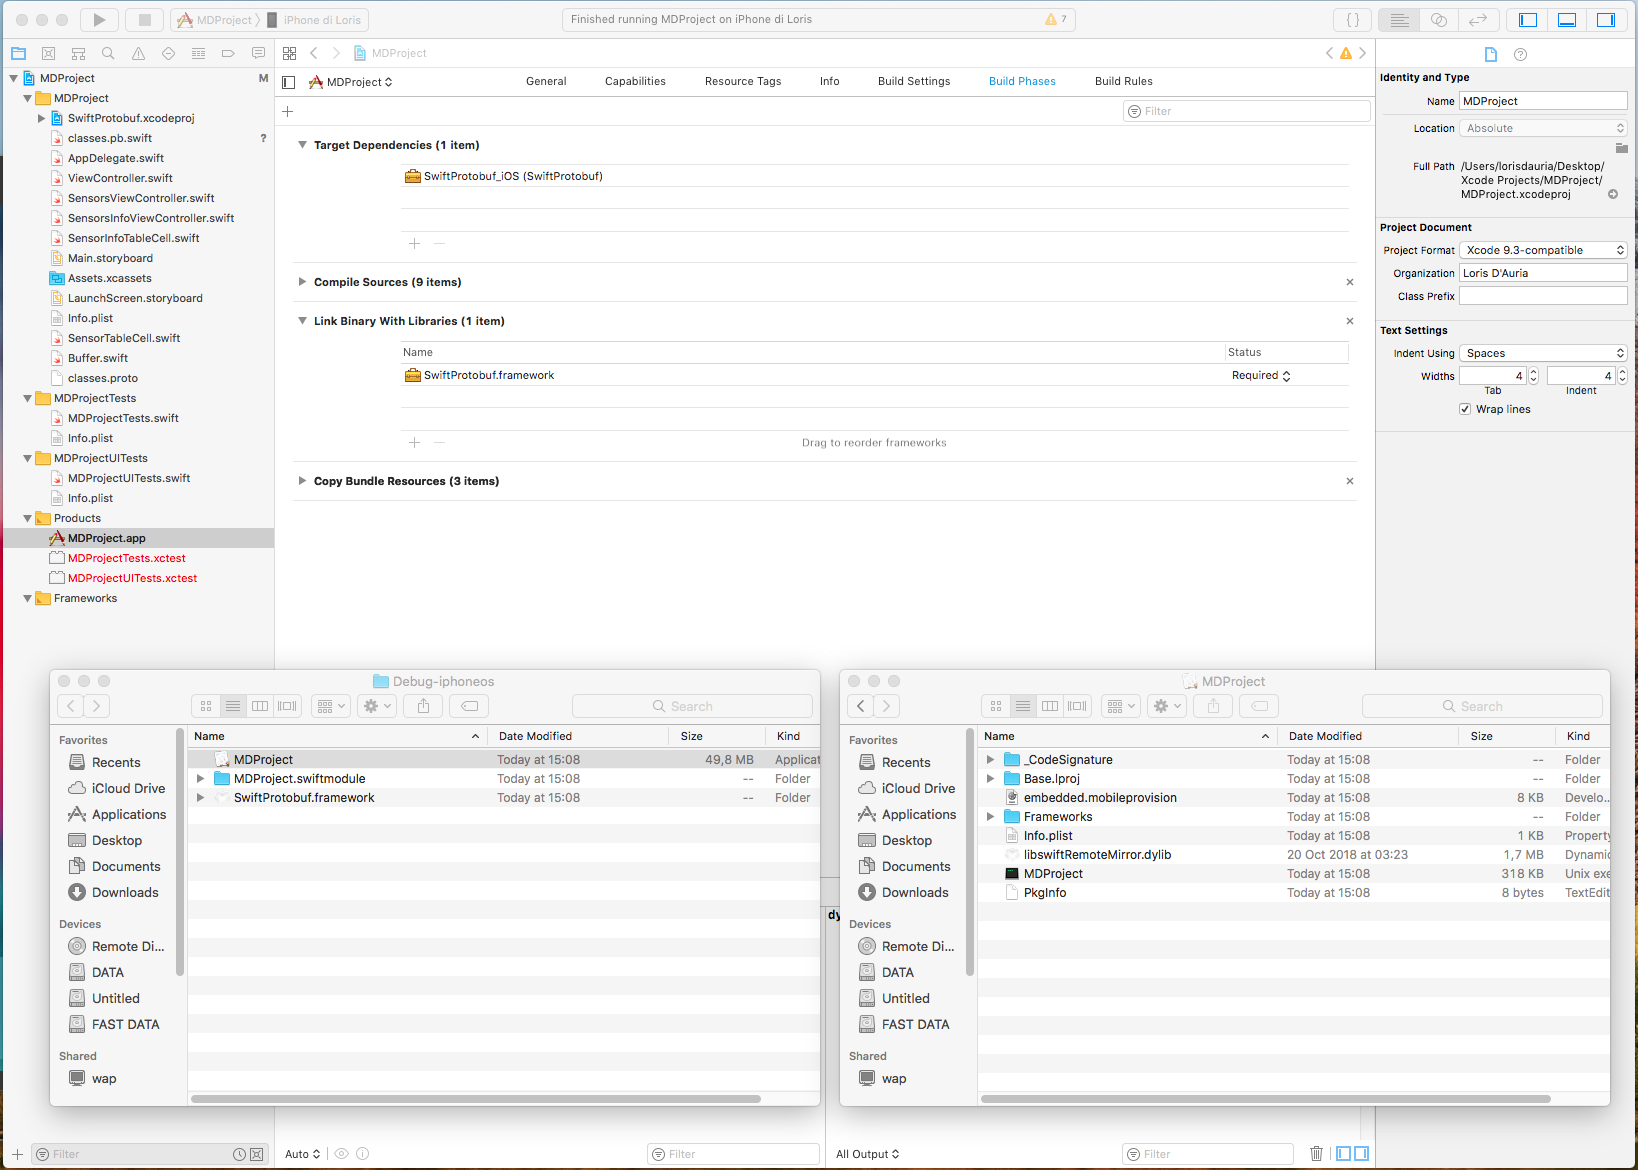The width and height of the screenshot is (1638, 1170).
Task: Toggle the Wrap lines checkbox
Action: tap(1465, 409)
